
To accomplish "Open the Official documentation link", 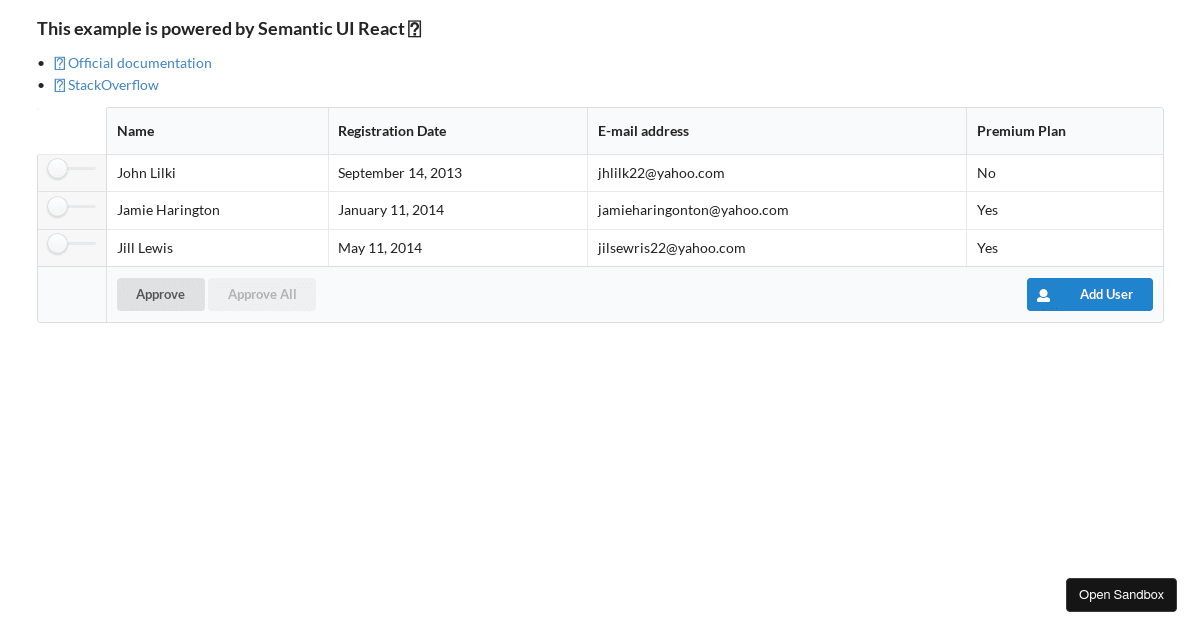I will 138,62.
